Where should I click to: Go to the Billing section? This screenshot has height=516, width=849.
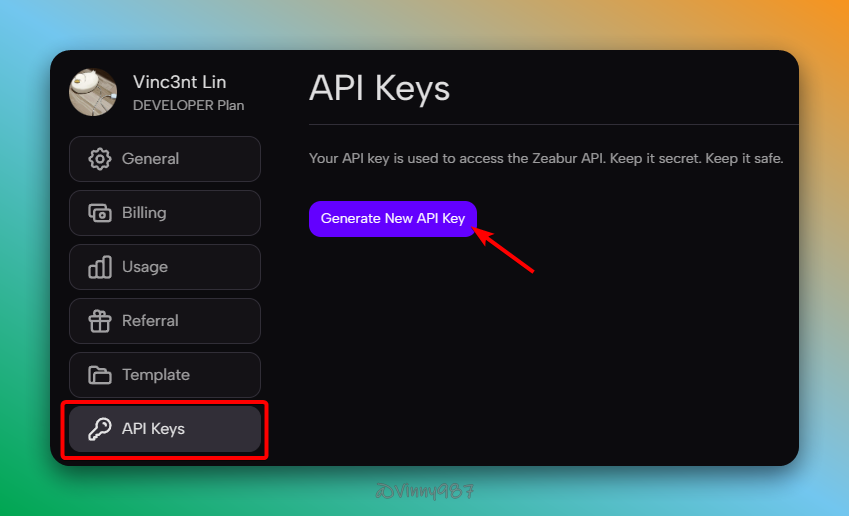(x=144, y=213)
